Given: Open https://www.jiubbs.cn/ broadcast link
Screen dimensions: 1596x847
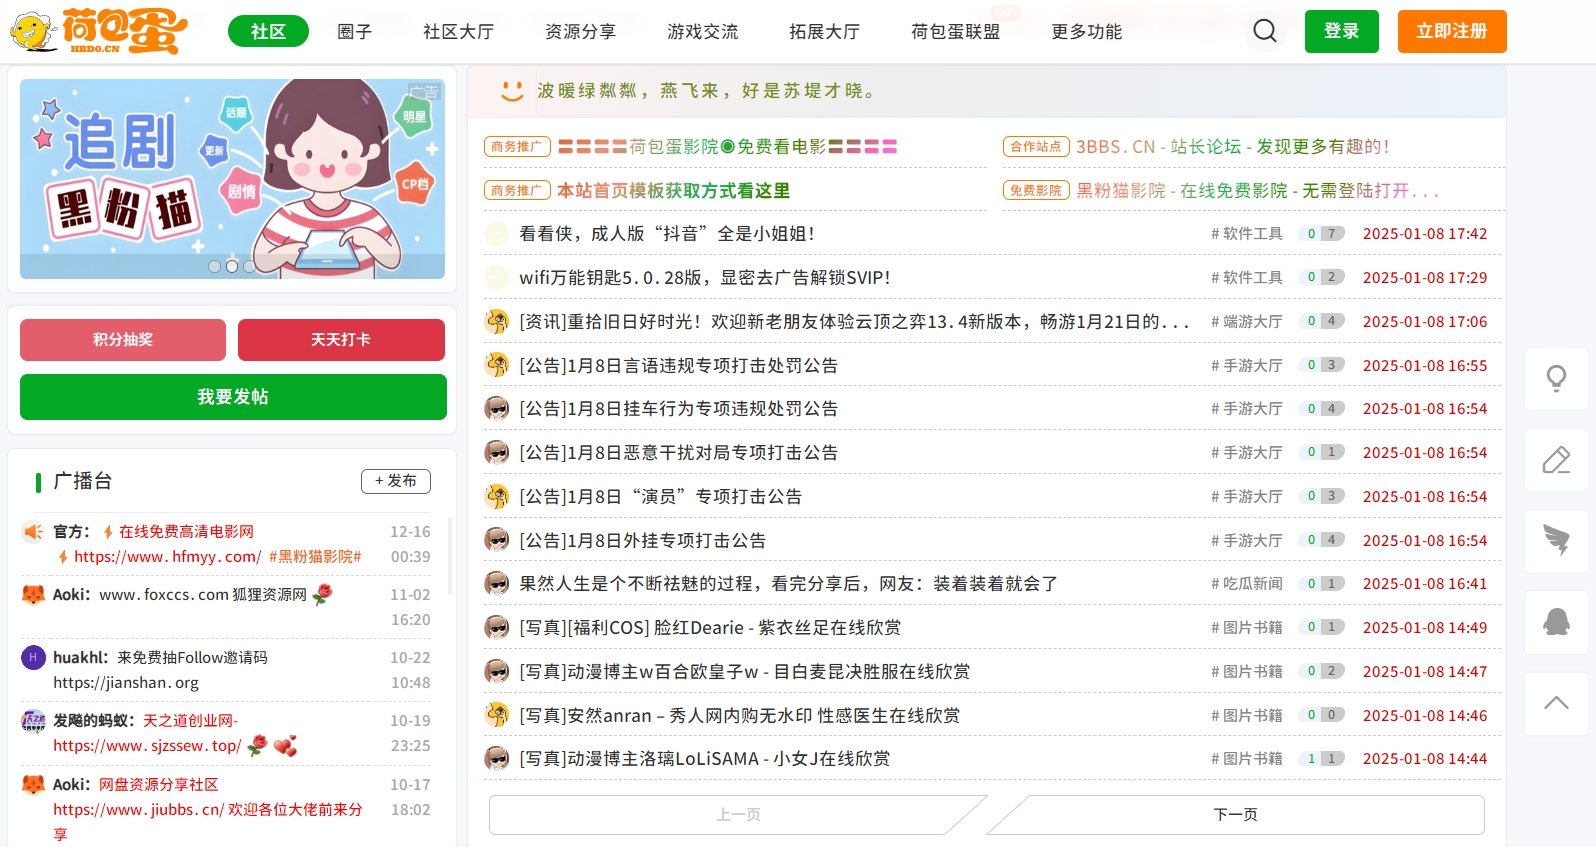Looking at the screenshot, I should coord(139,810).
